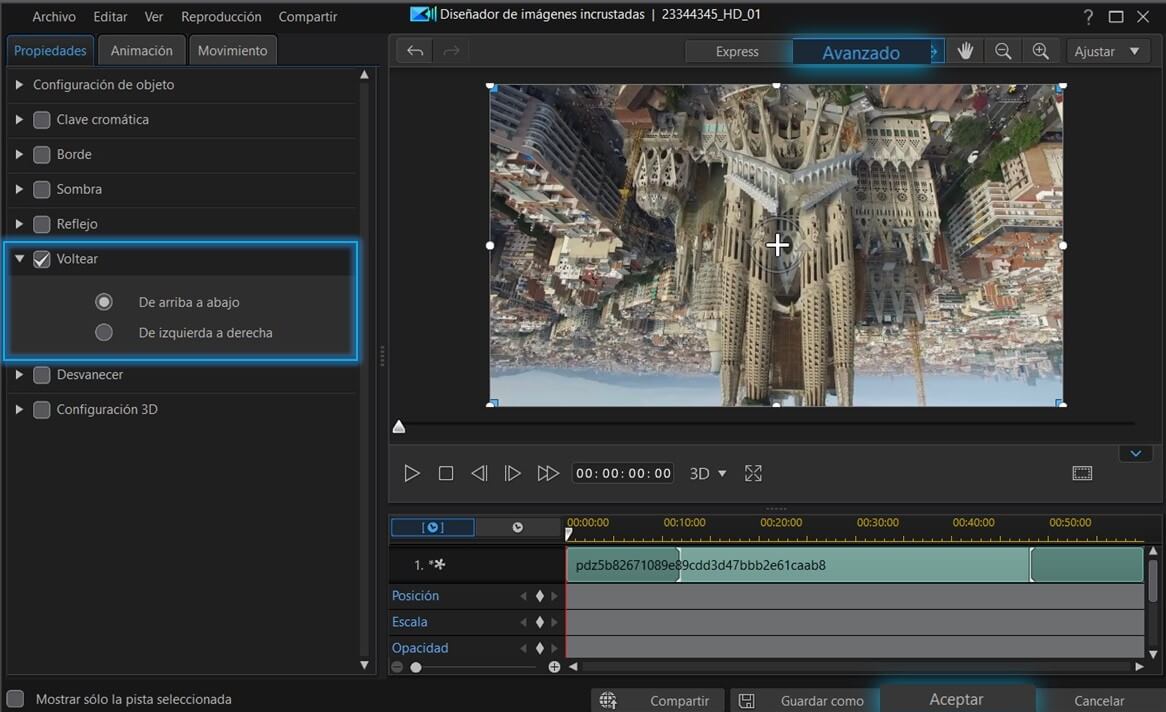This screenshot has height=712, width=1166.
Task: Open the 3D mode dropdown
Action: pyautogui.click(x=708, y=473)
